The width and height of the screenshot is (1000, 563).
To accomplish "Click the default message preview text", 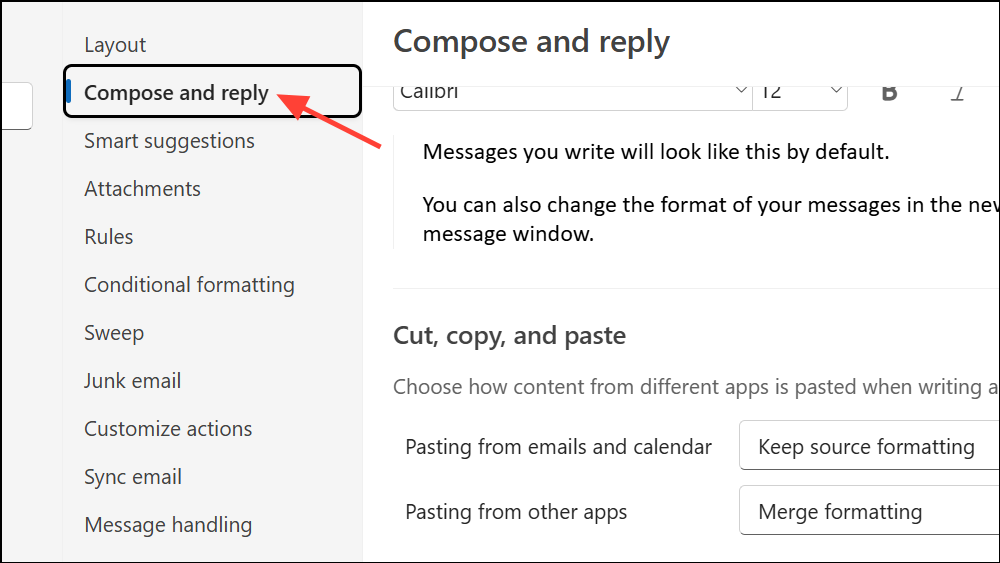I will [x=655, y=153].
